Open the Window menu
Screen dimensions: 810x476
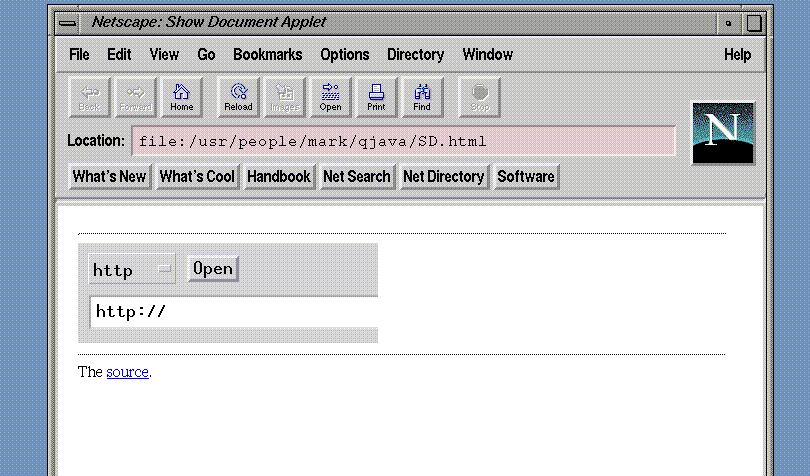point(488,54)
